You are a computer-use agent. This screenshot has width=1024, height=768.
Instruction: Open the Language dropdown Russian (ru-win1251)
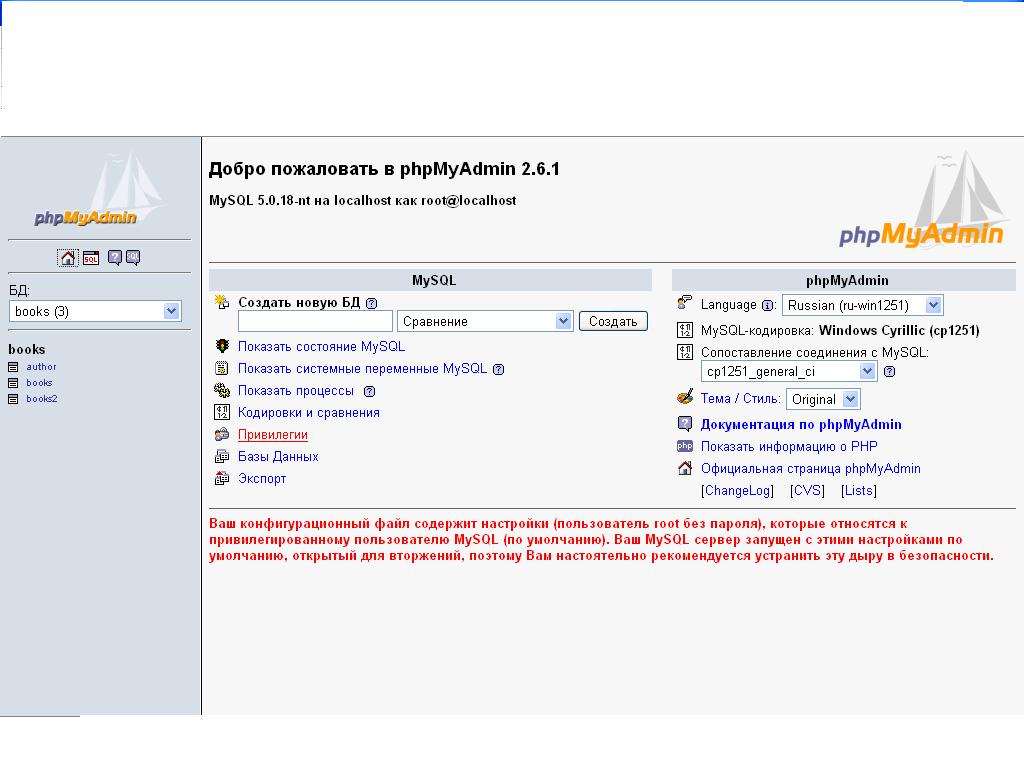pyautogui.click(x=863, y=305)
